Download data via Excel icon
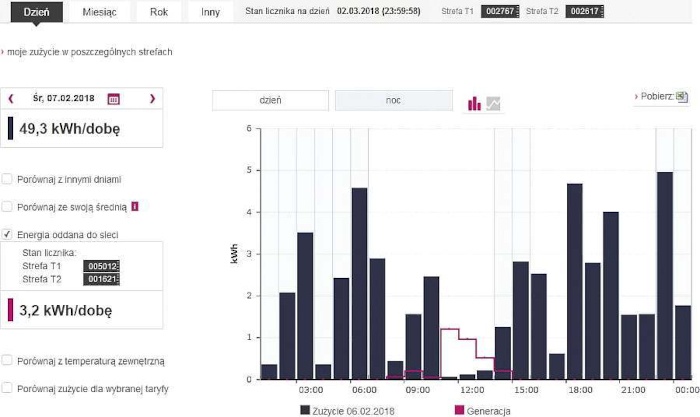Viewport: 700px width, 417px height. [682, 96]
